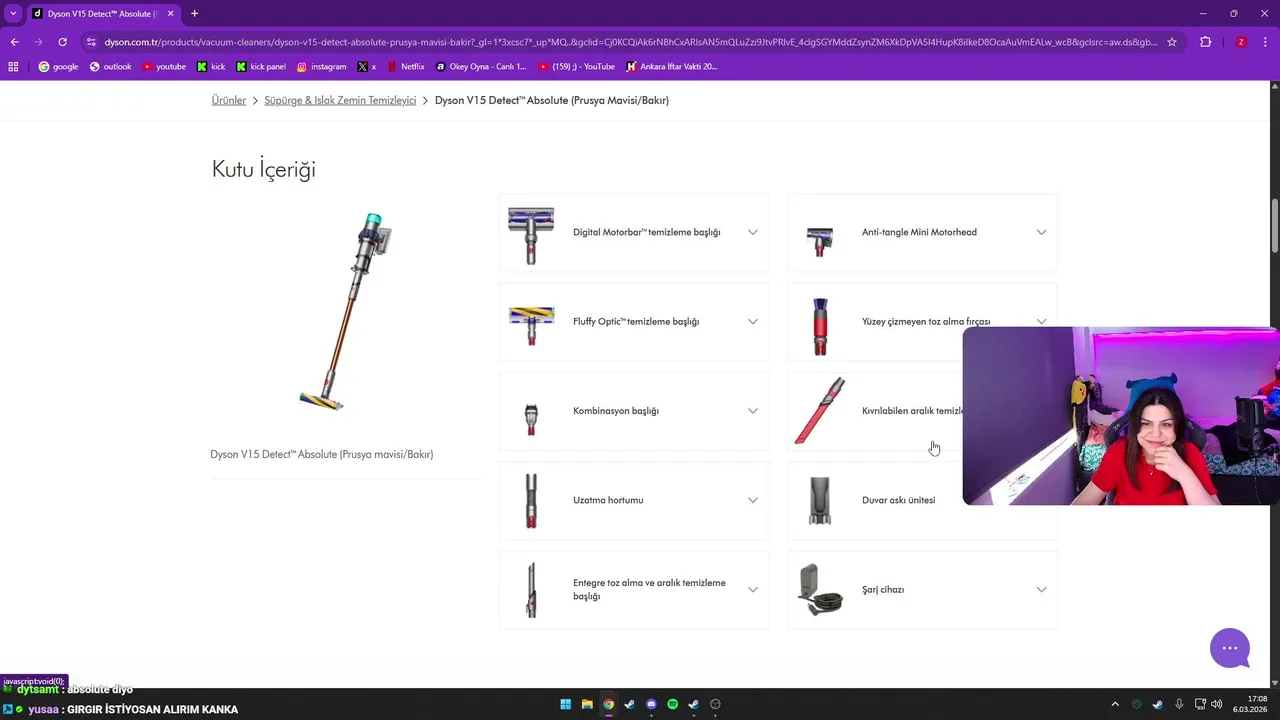
Task: Open Chrome's three-dot menu
Action: click(1266, 42)
